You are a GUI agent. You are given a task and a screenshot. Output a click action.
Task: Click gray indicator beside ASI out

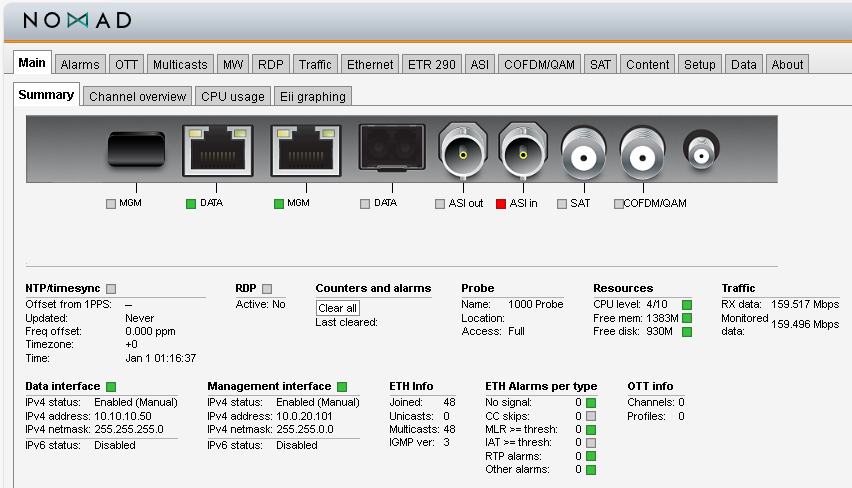(x=440, y=204)
